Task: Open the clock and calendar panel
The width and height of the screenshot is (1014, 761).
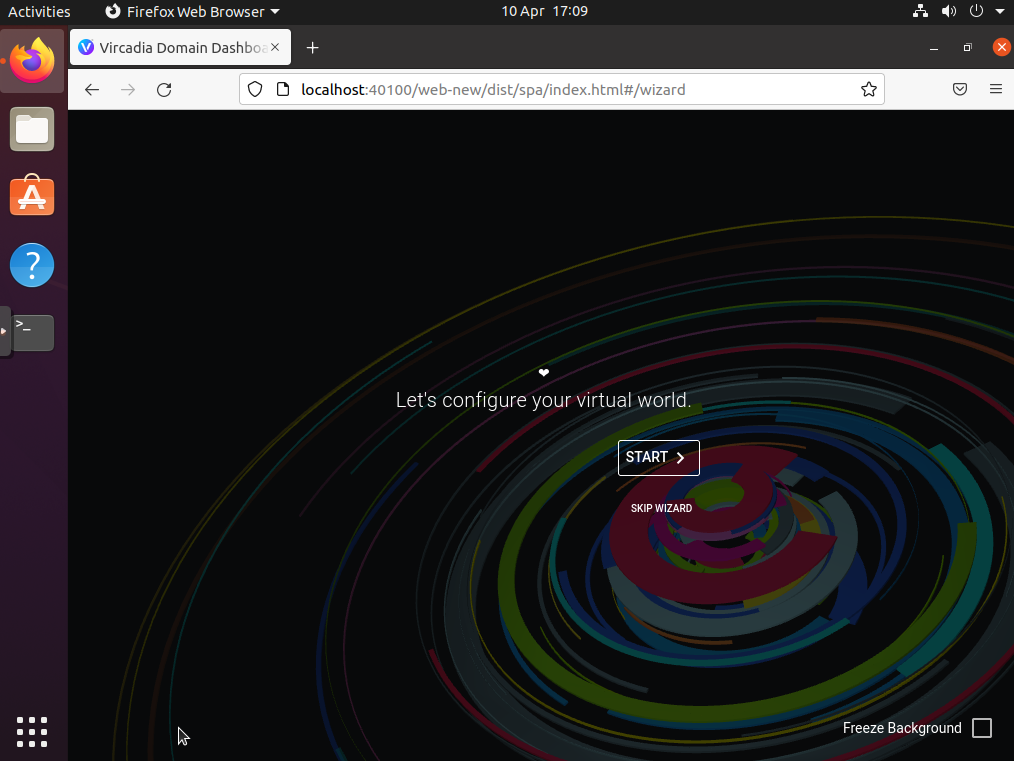Action: [545, 12]
